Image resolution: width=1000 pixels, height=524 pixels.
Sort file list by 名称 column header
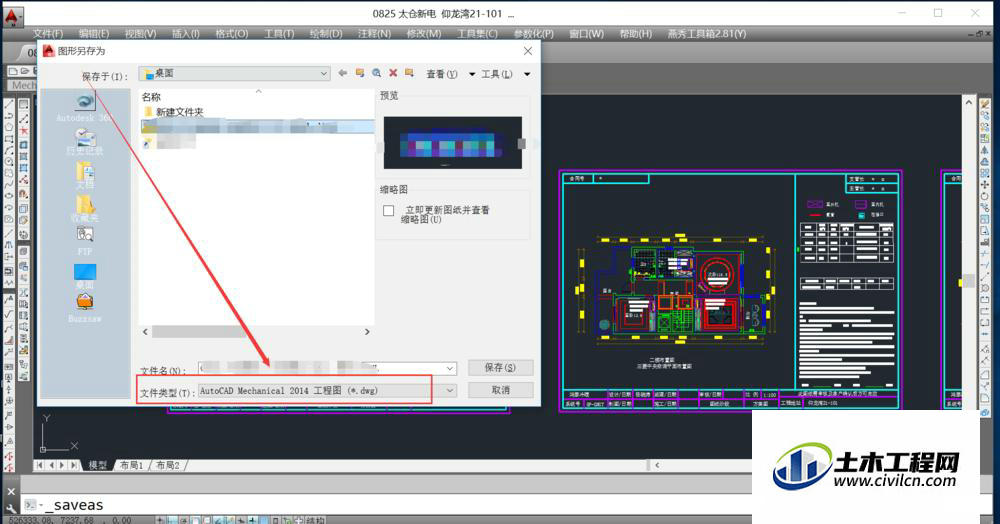pos(151,97)
